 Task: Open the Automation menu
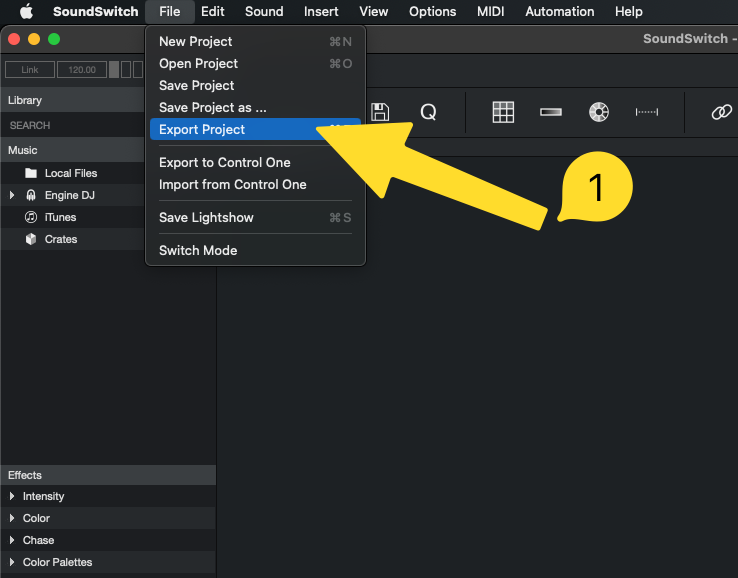pos(560,11)
